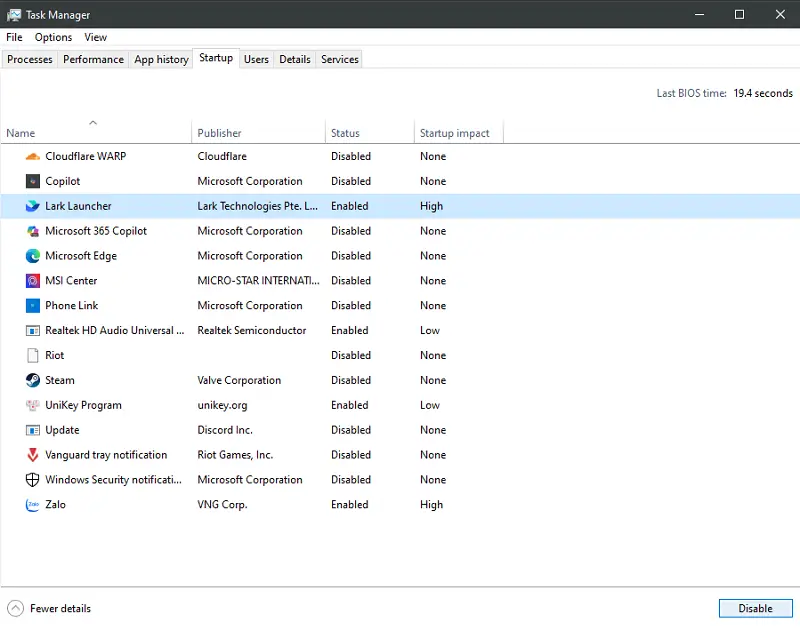This screenshot has height=630, width=800.
Task: Click the Cloudflare WARP cloud icon
Action: coord(32,156)
